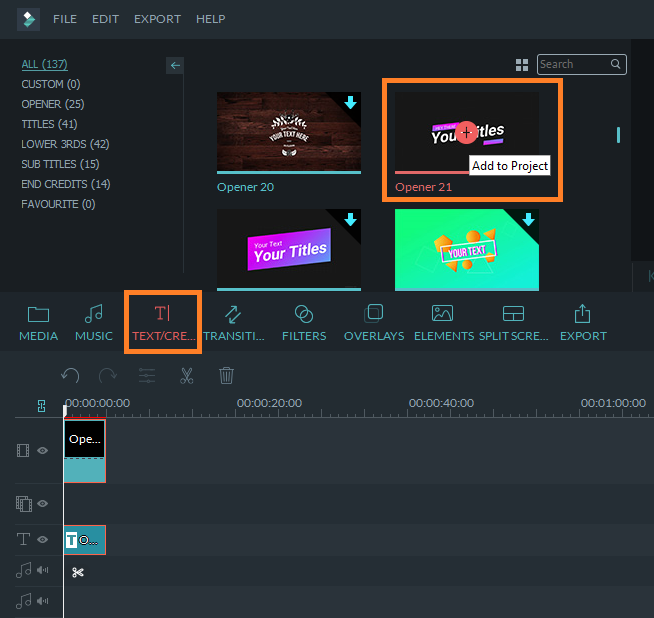The image size is (654, 618).
Task: Click the overlay PIP track icon
Action: click(24, 504)
